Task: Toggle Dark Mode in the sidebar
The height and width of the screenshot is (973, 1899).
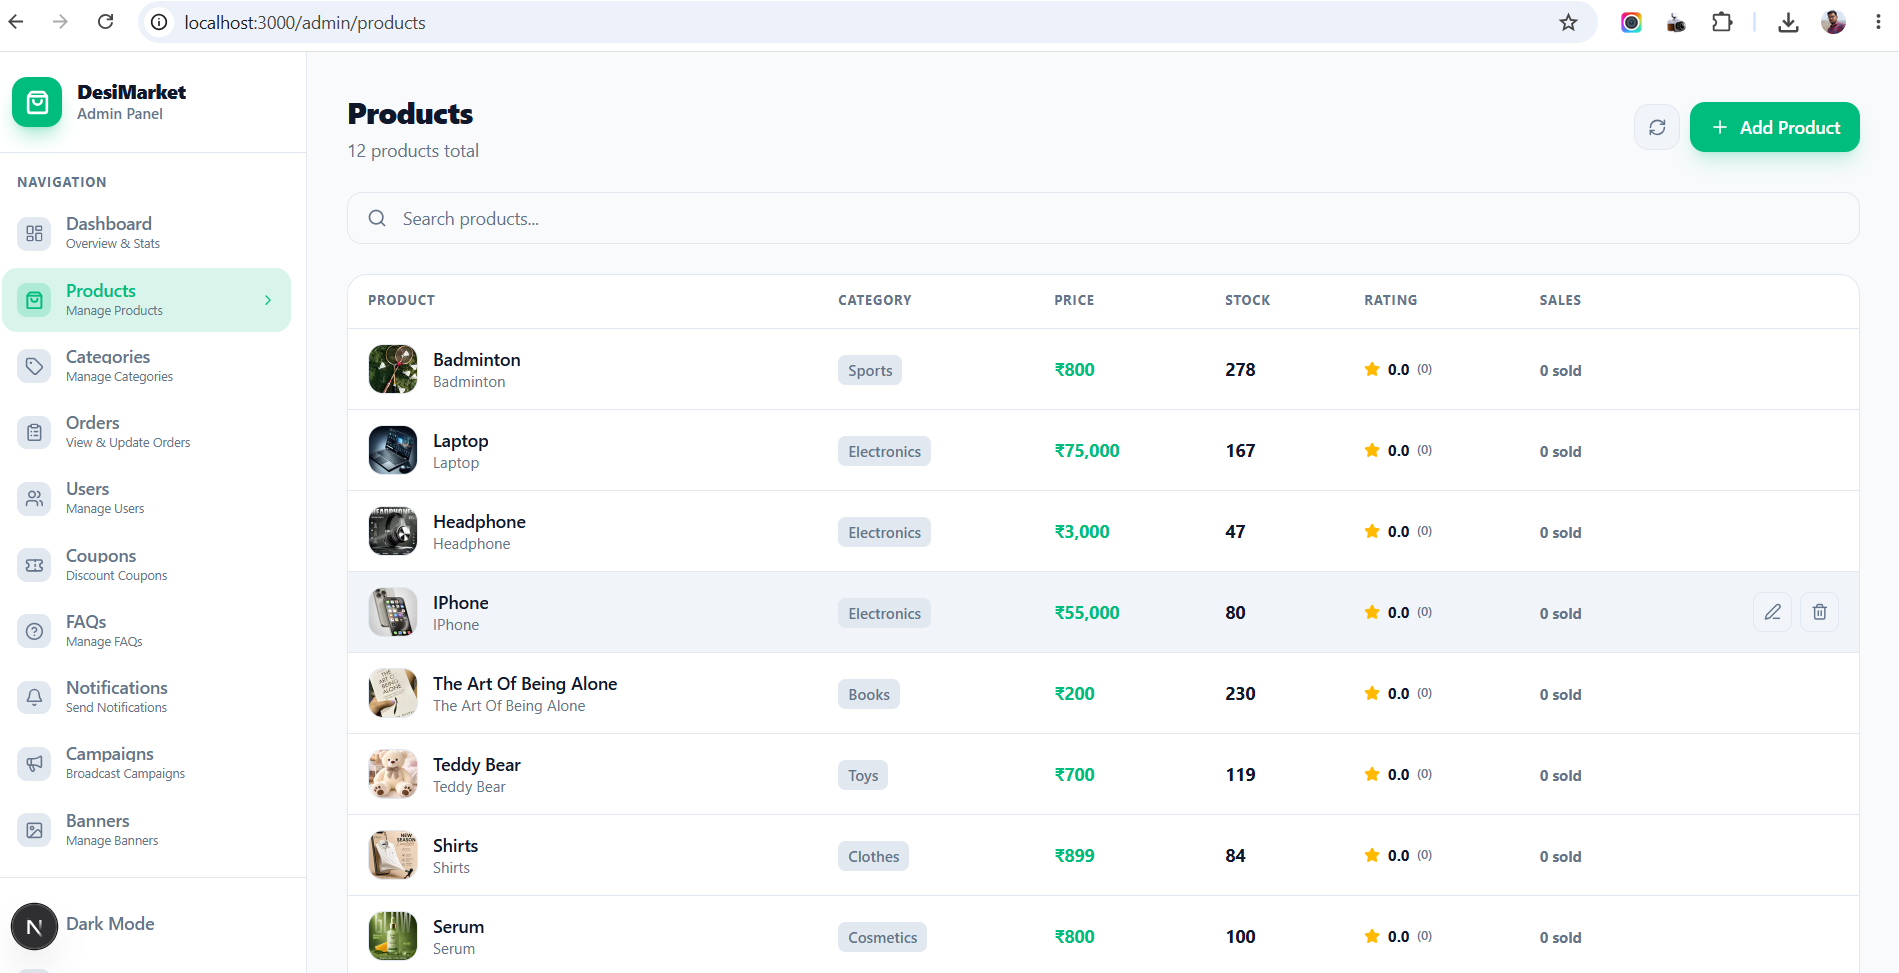Action: pos(110,924)
